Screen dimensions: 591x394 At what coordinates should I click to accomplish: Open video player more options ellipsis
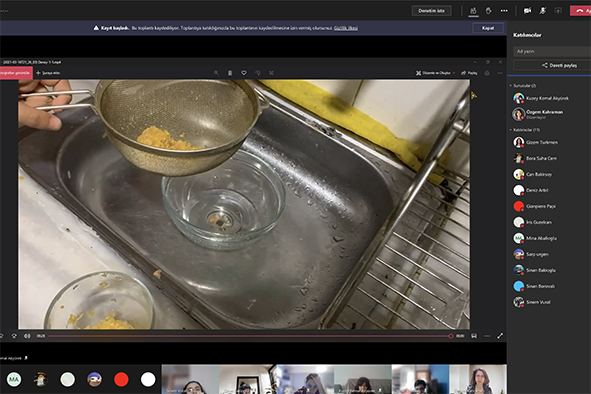click(487, 336)
